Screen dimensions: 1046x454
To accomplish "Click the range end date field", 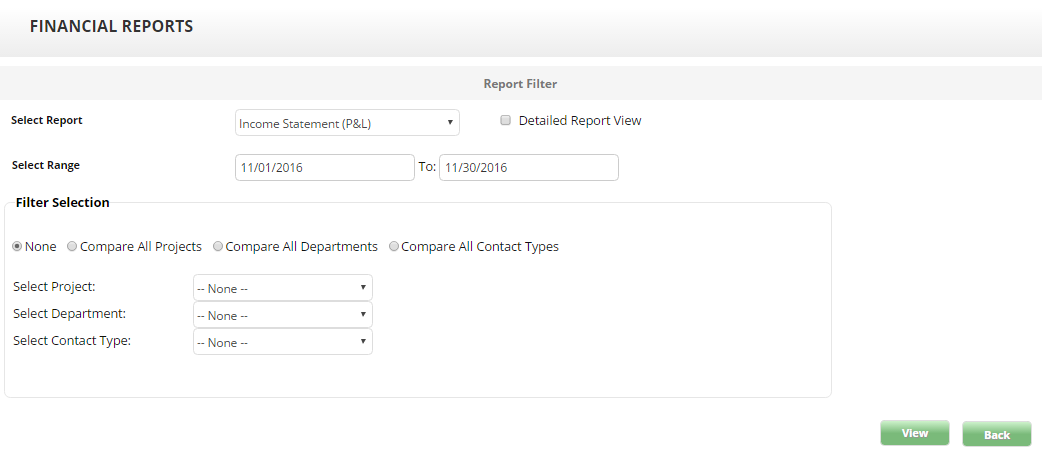I will [528, 168].
